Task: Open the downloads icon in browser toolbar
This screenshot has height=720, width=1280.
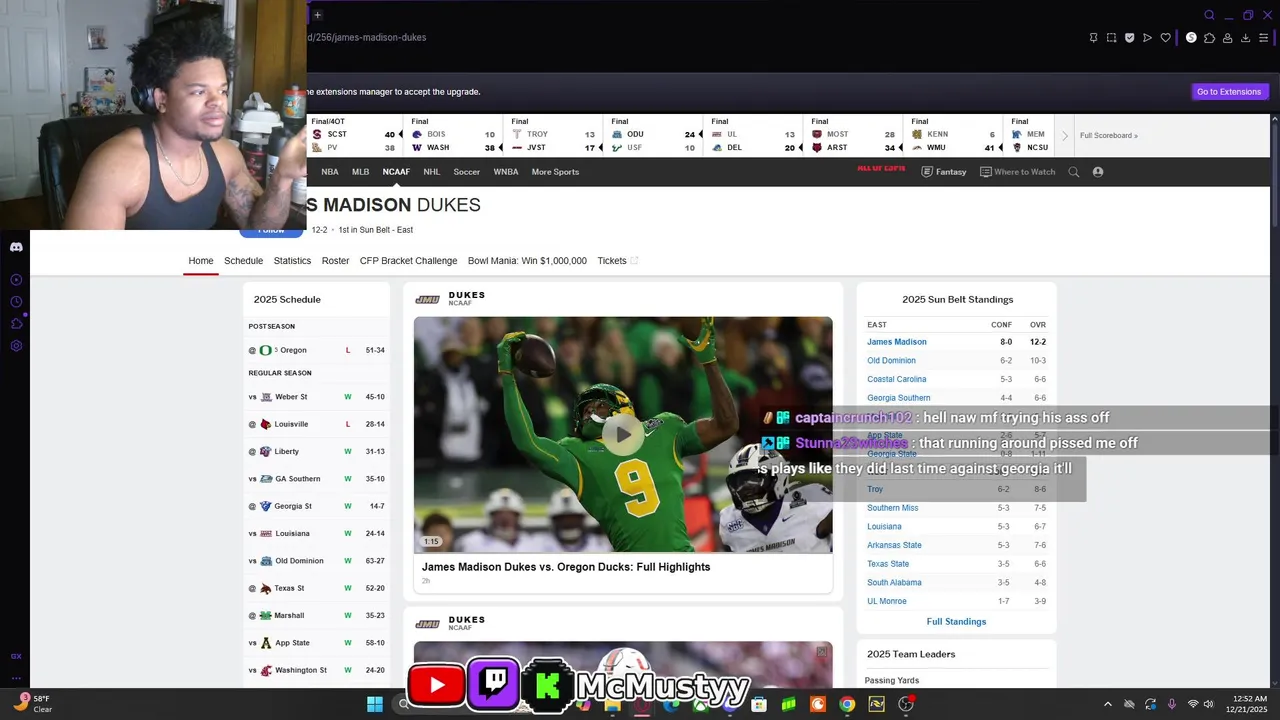Action: [1245, 38]
